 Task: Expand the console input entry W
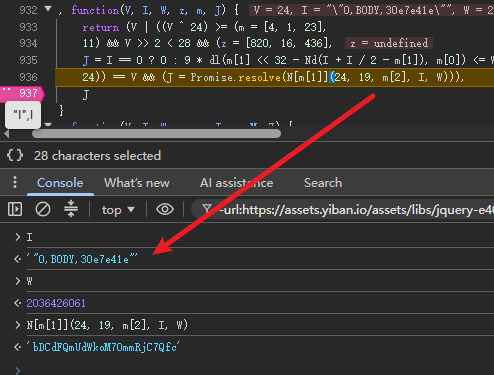(17, 281)
